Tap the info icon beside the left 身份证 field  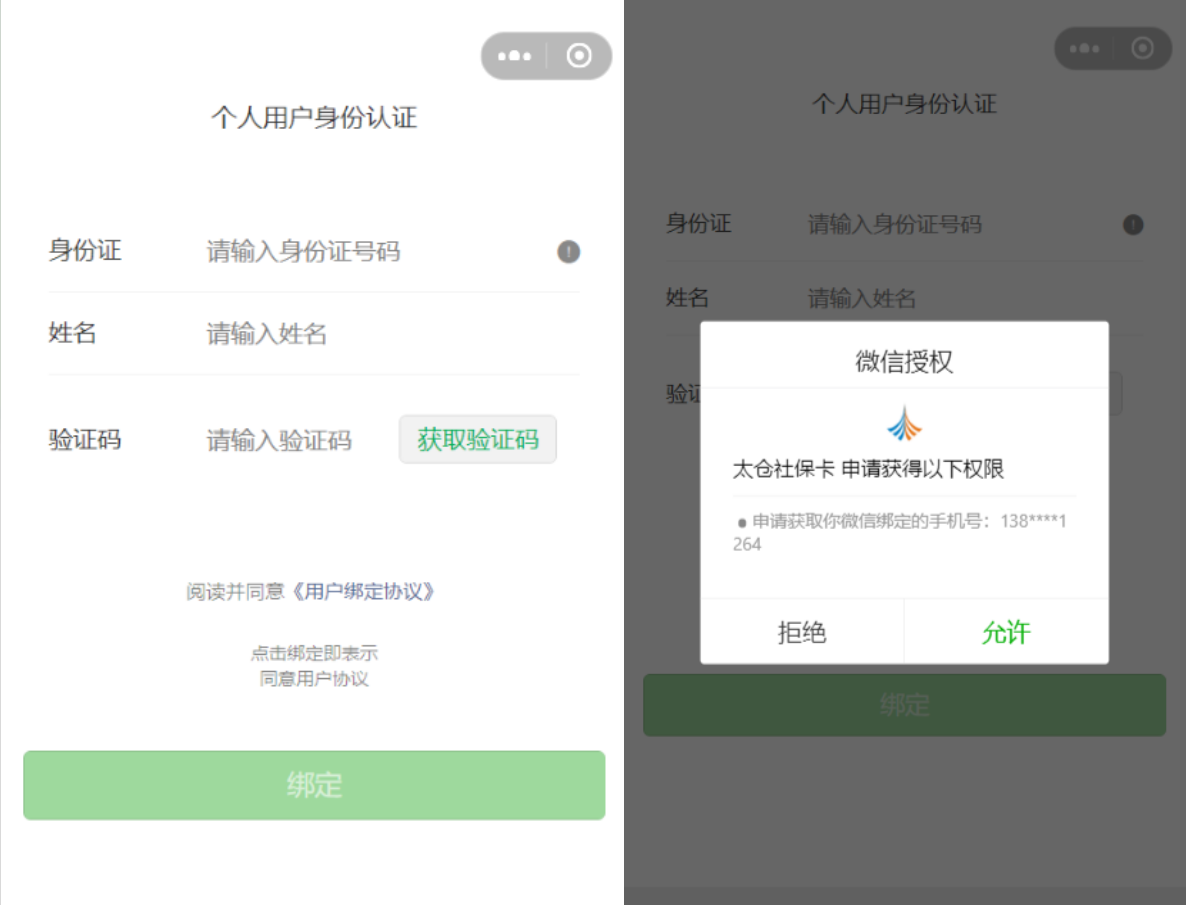pyautogui.click(x=569, y=251)
